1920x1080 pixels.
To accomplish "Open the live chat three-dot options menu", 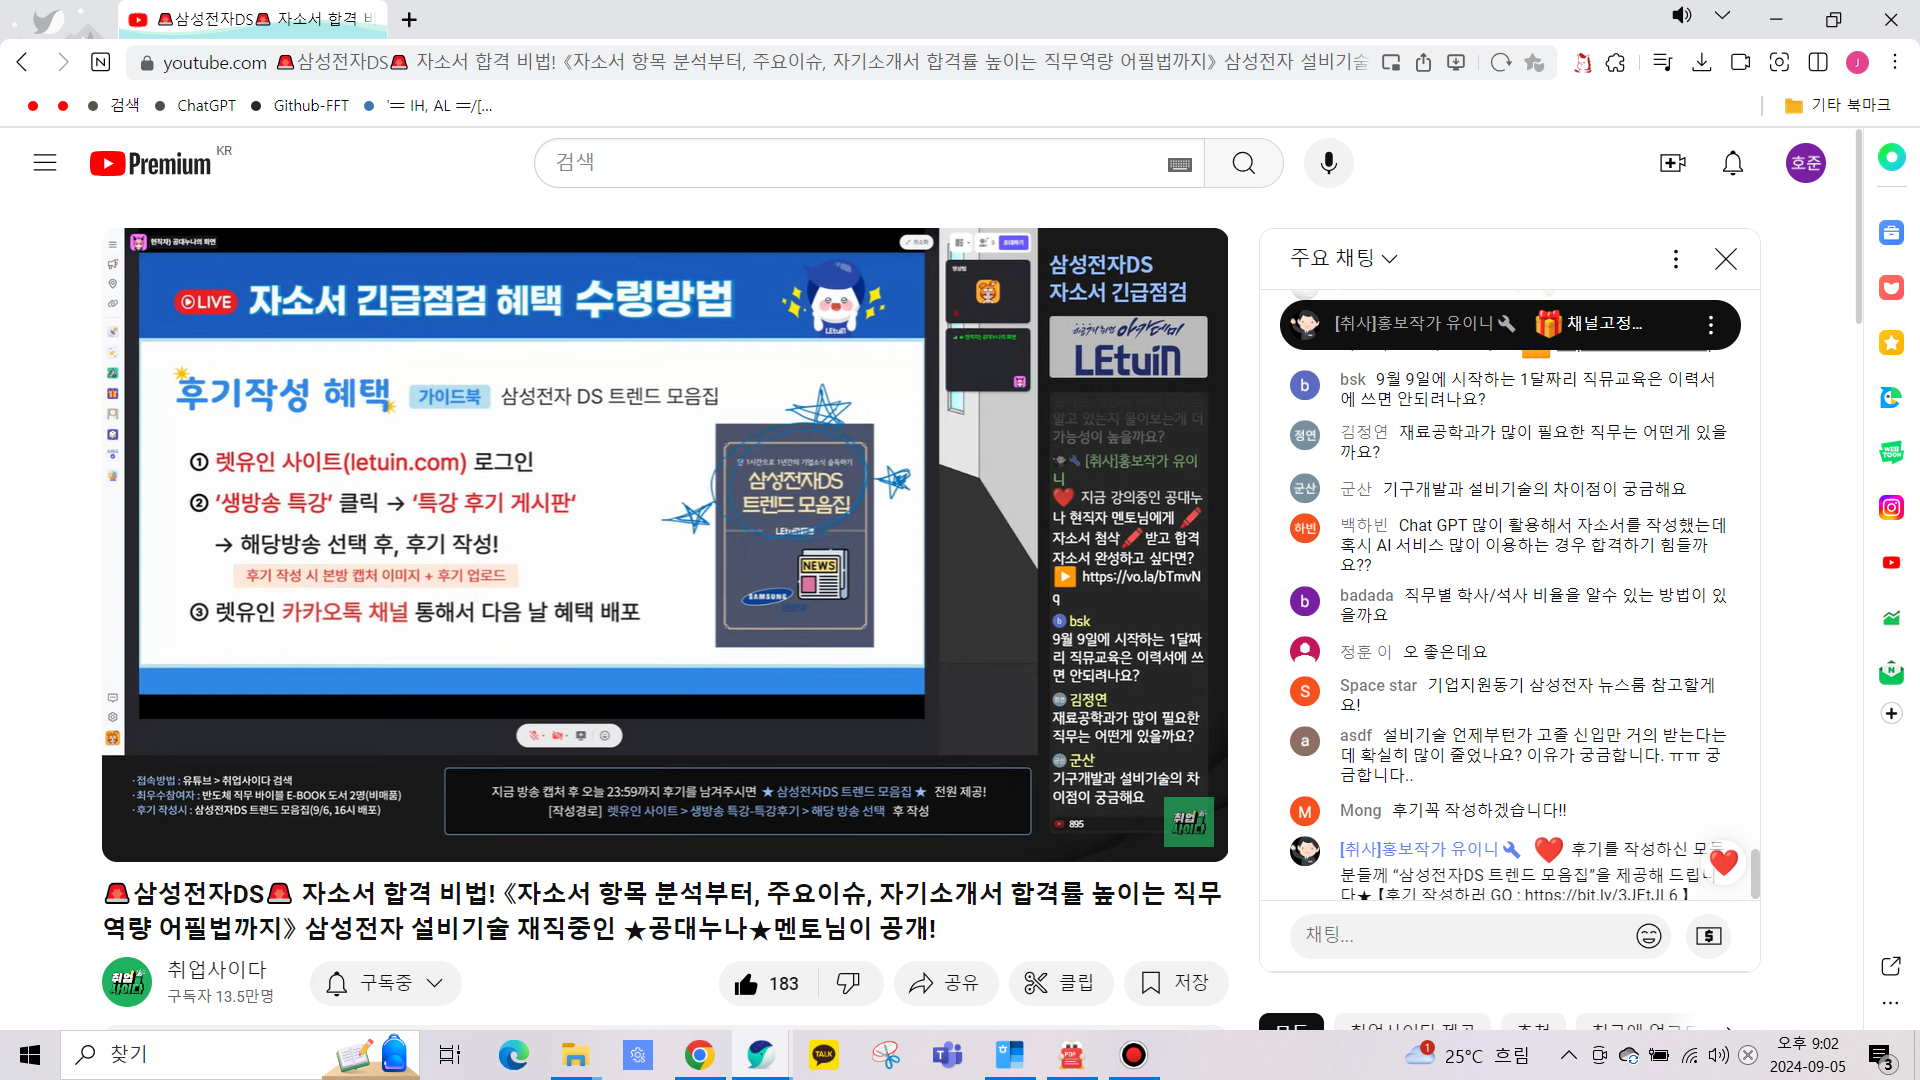I will click(x=1675, y=259).
